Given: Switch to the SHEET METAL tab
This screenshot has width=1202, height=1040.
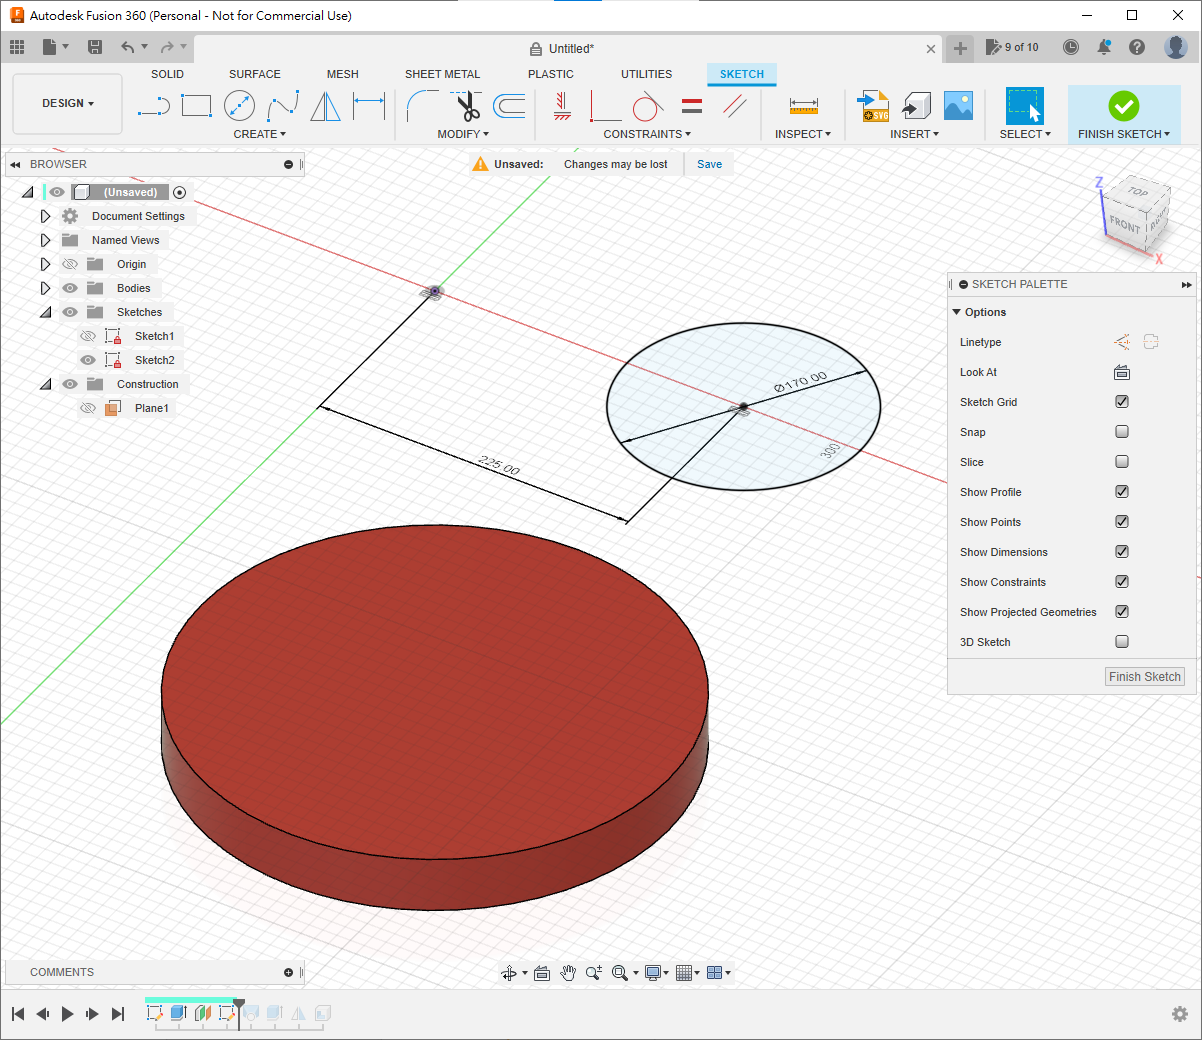Looking at the screenshot, I should click(442, 74).
